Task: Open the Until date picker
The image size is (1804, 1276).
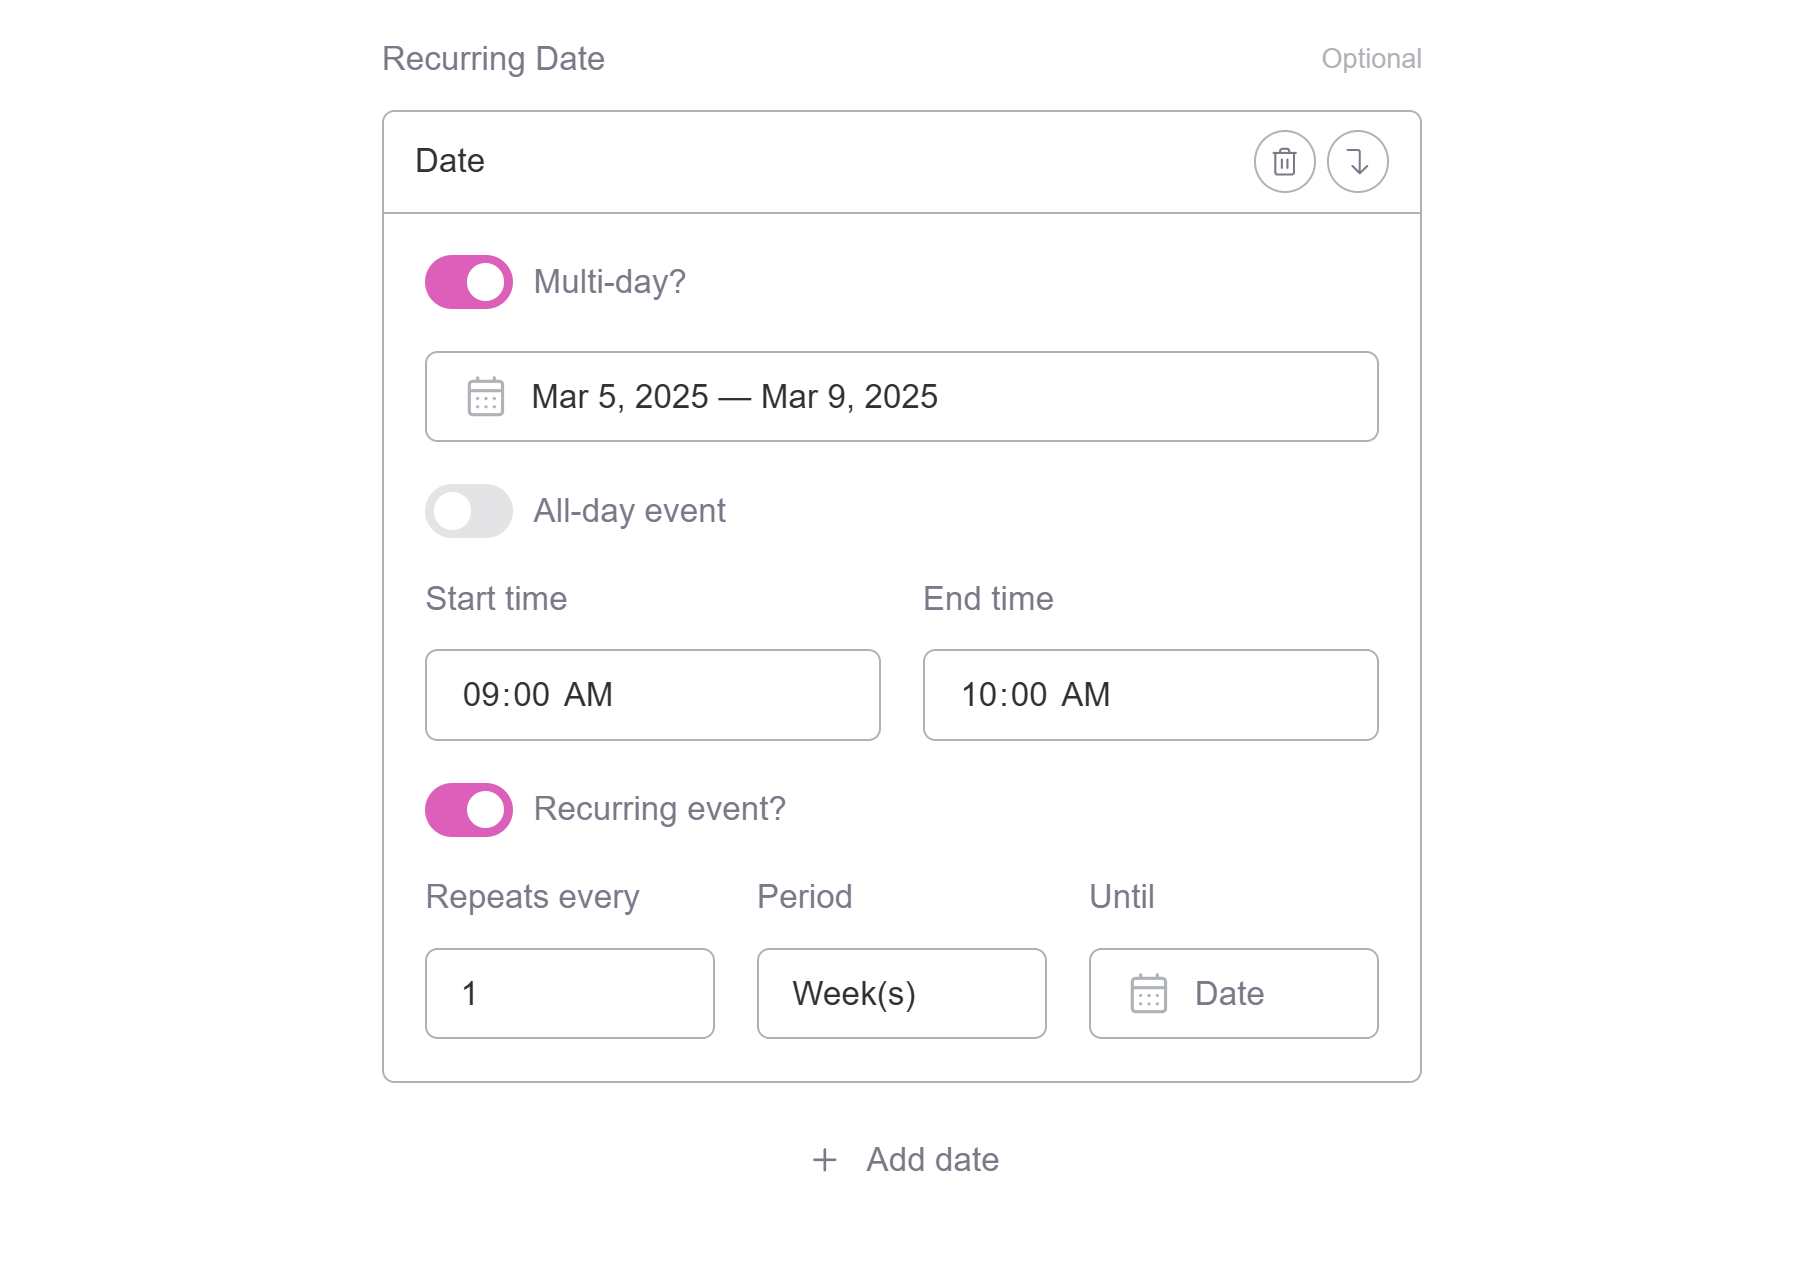Action: [x=1232, y=993]
